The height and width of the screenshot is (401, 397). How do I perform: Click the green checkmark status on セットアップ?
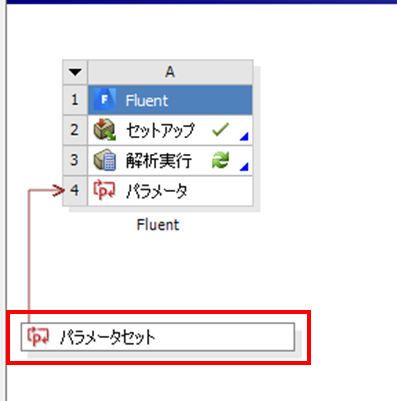(x=220, y=130)
